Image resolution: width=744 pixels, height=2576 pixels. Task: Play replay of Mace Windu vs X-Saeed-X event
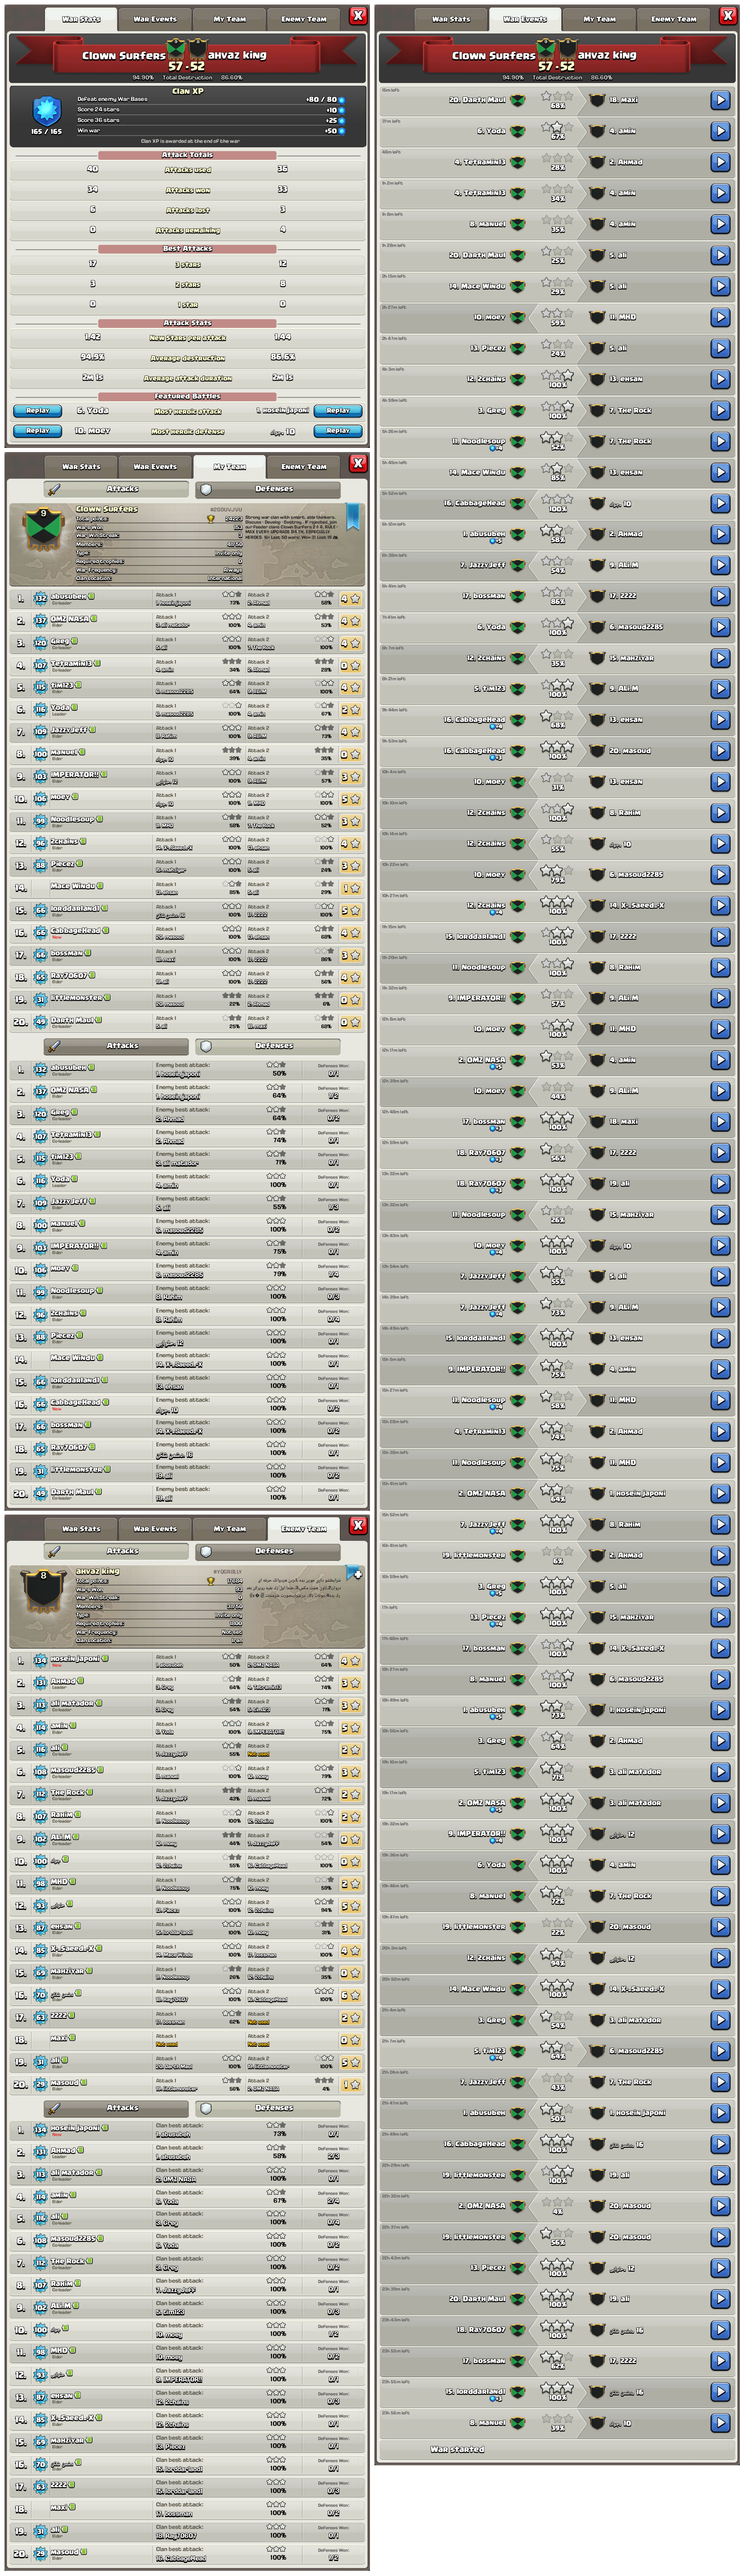pos(720,1989)
